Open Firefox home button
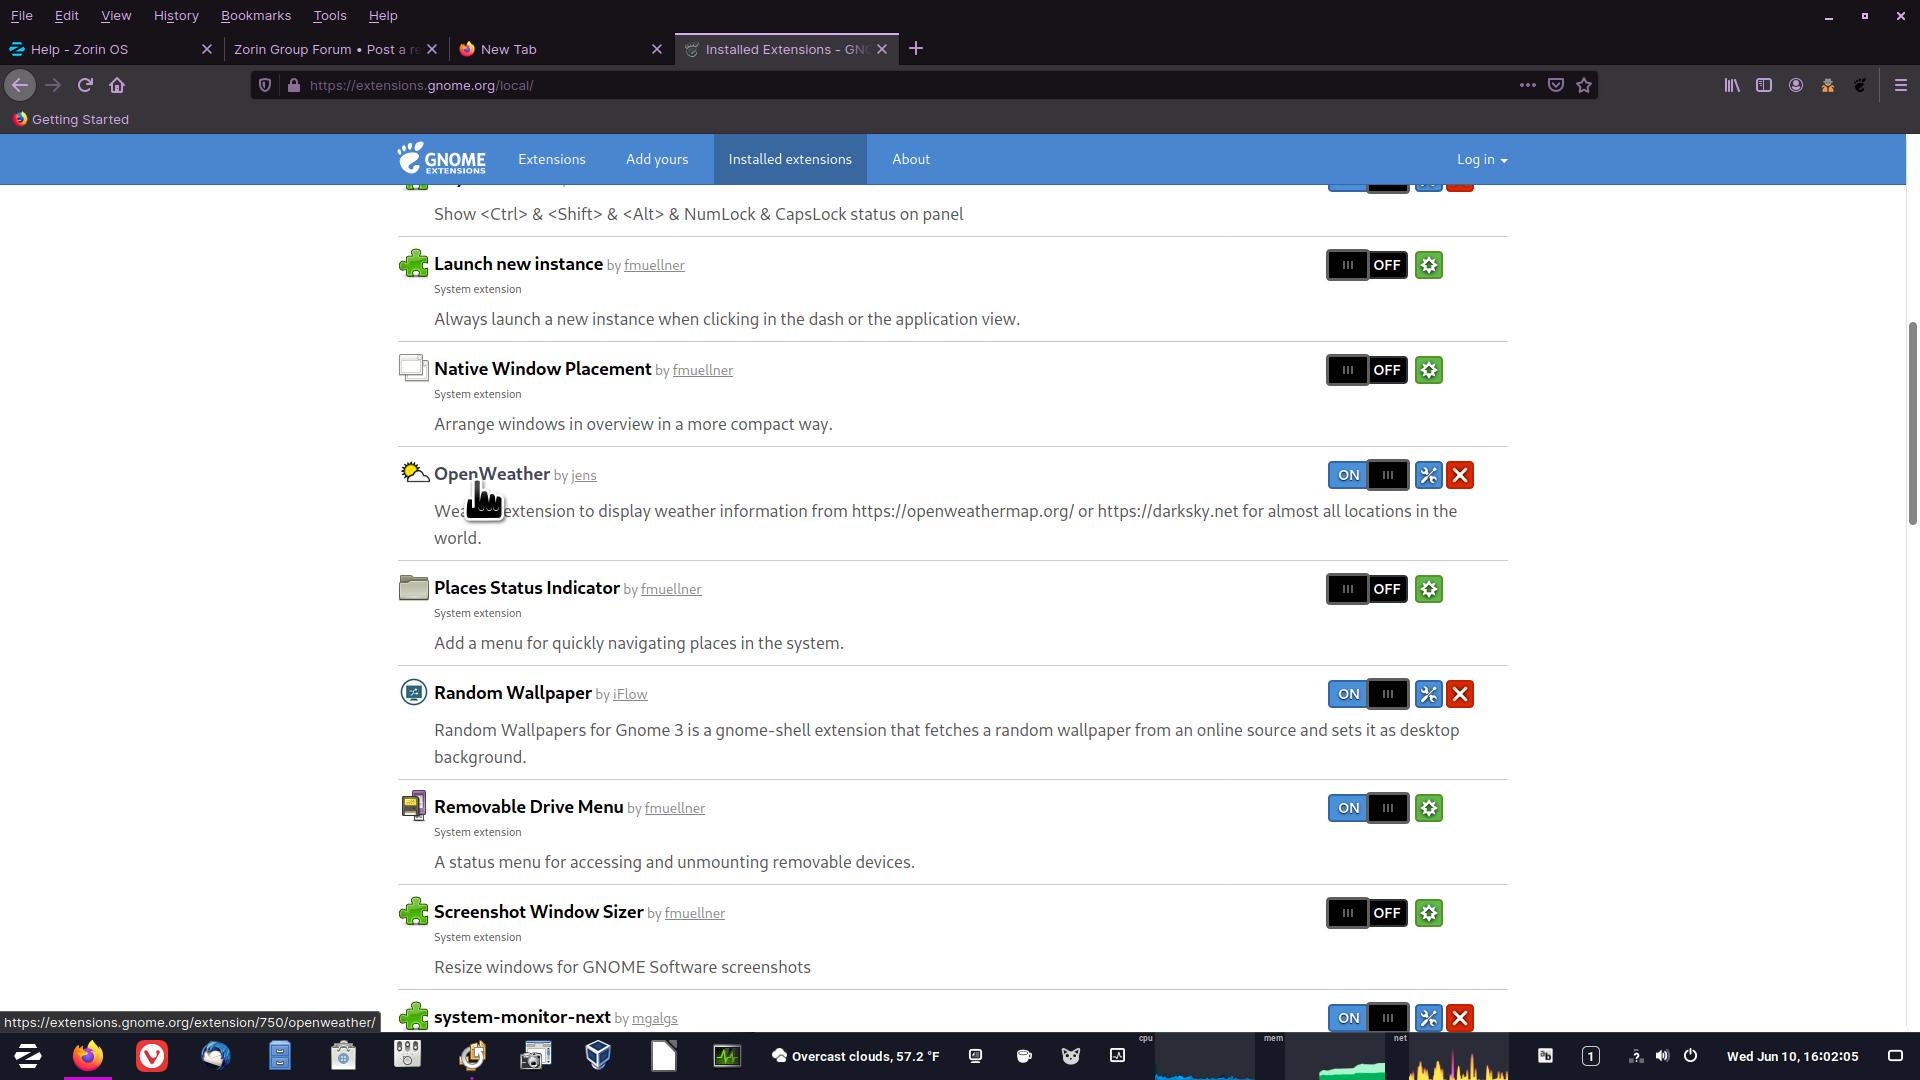 [x=117, y=85]
